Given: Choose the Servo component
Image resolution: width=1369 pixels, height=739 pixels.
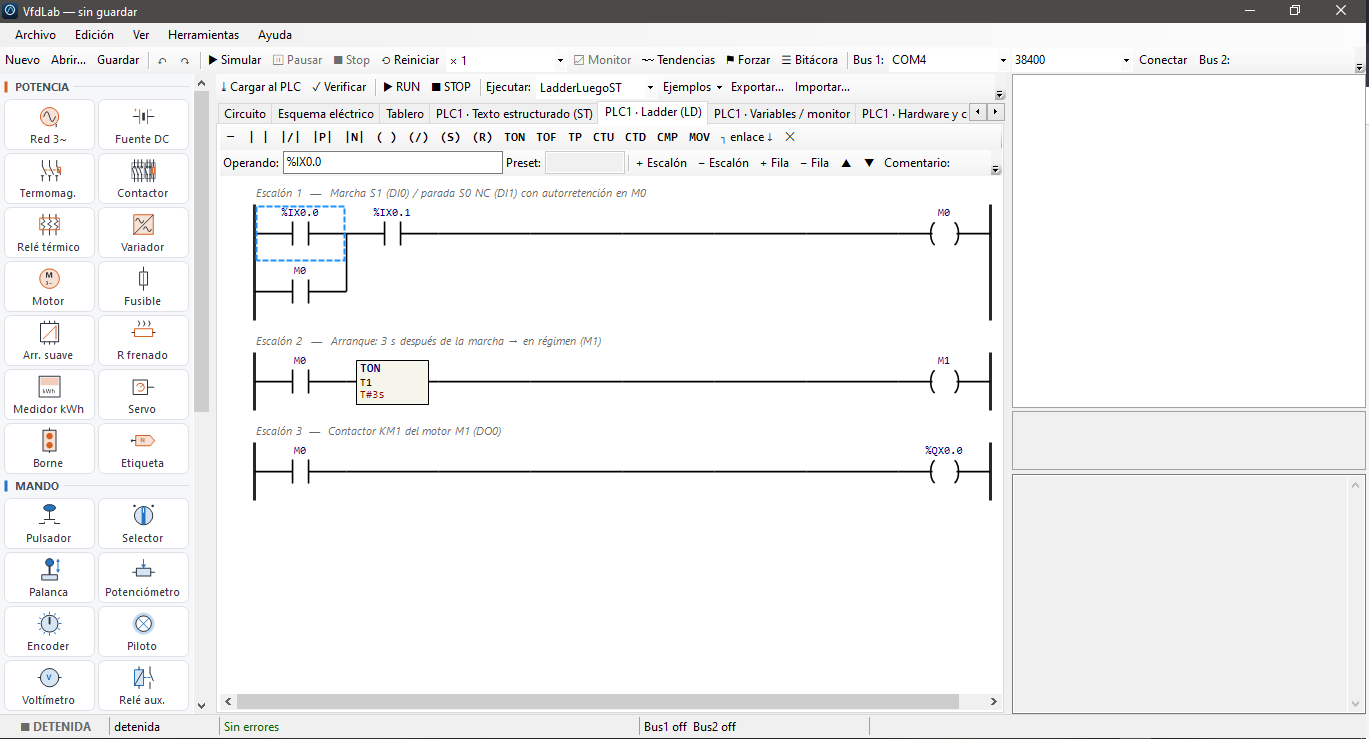Looking at the screenshot, I should 143,395.
